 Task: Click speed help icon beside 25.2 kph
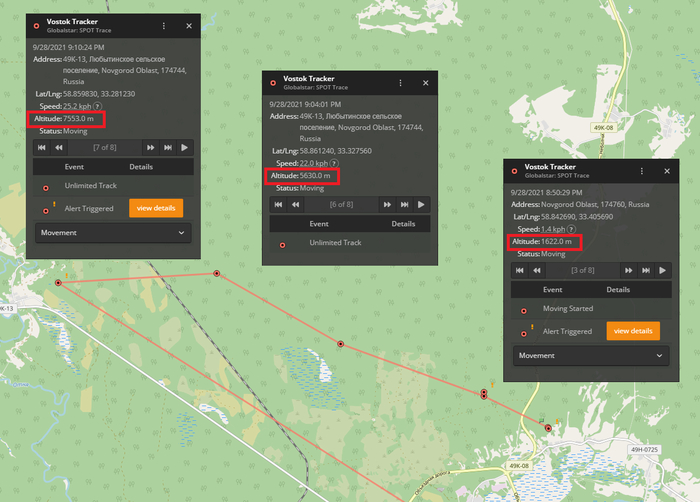pos(96,108)
